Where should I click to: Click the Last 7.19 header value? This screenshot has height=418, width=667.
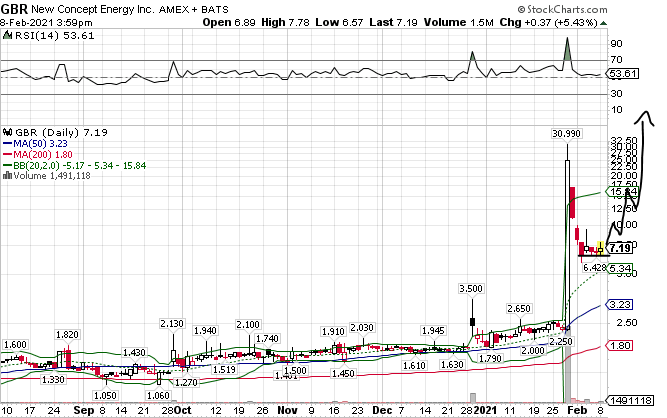(393, 23)
